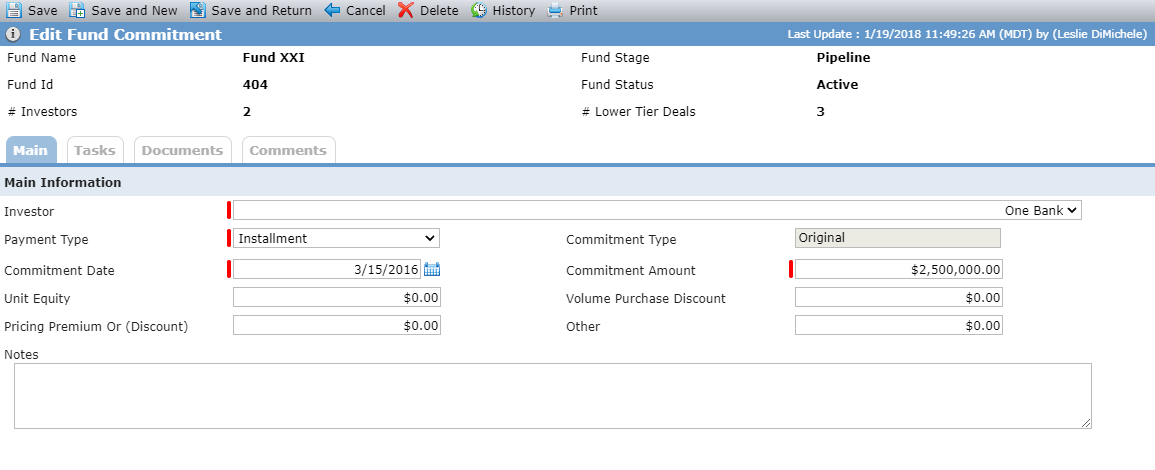
Task: Click the Investor field label
Action: pos(29,211)
